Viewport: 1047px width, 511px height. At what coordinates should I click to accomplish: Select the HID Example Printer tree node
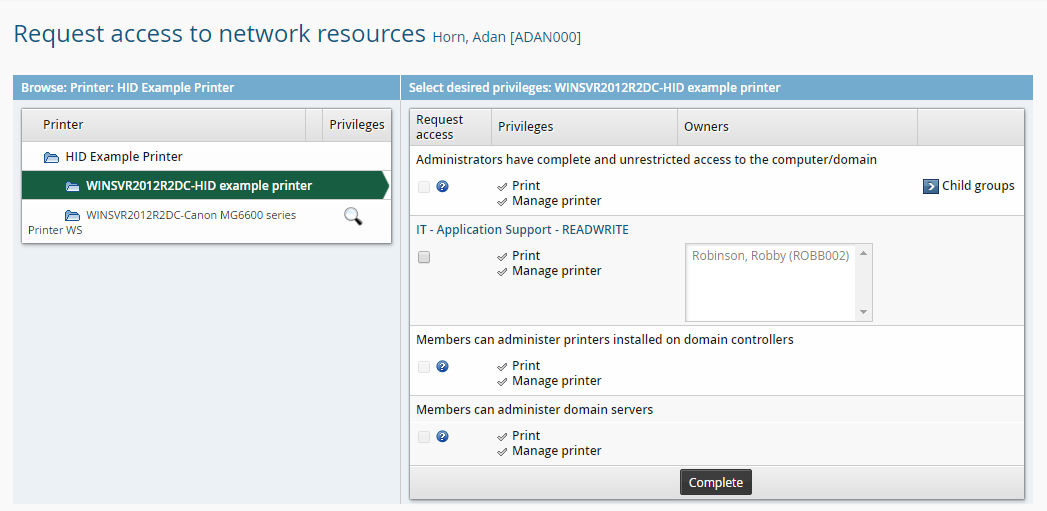[x=123, y=157]
